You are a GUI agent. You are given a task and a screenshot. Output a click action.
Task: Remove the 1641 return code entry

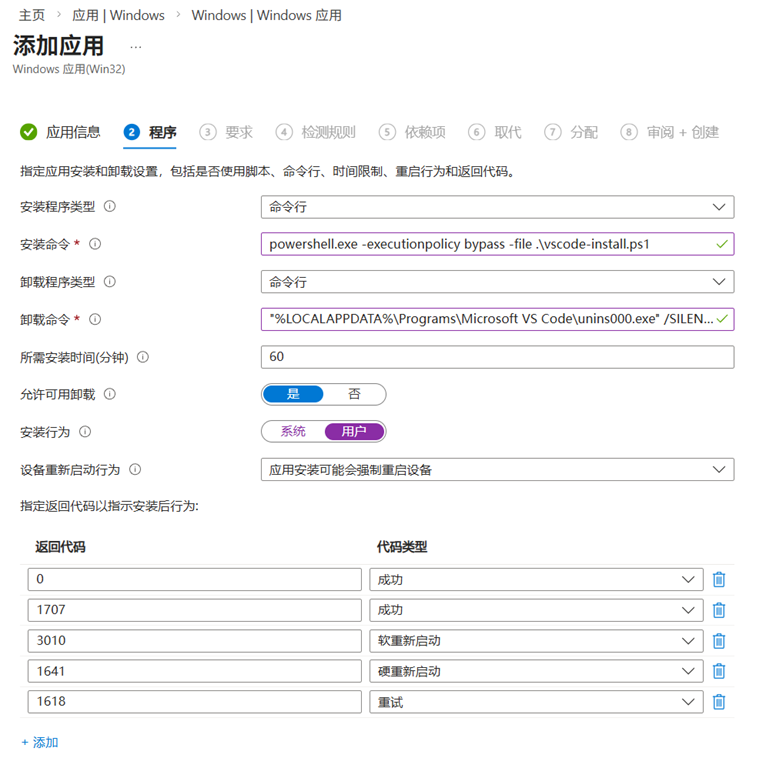coord(718,671)
